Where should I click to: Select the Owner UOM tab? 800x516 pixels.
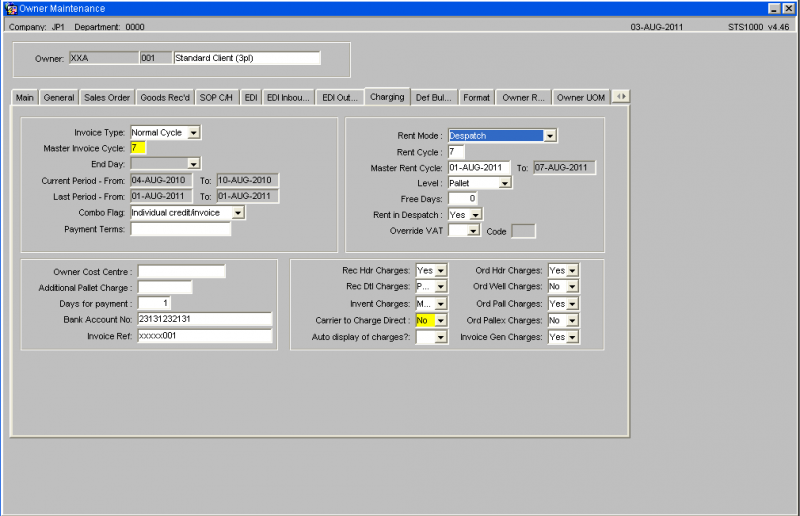coord(581,97)
